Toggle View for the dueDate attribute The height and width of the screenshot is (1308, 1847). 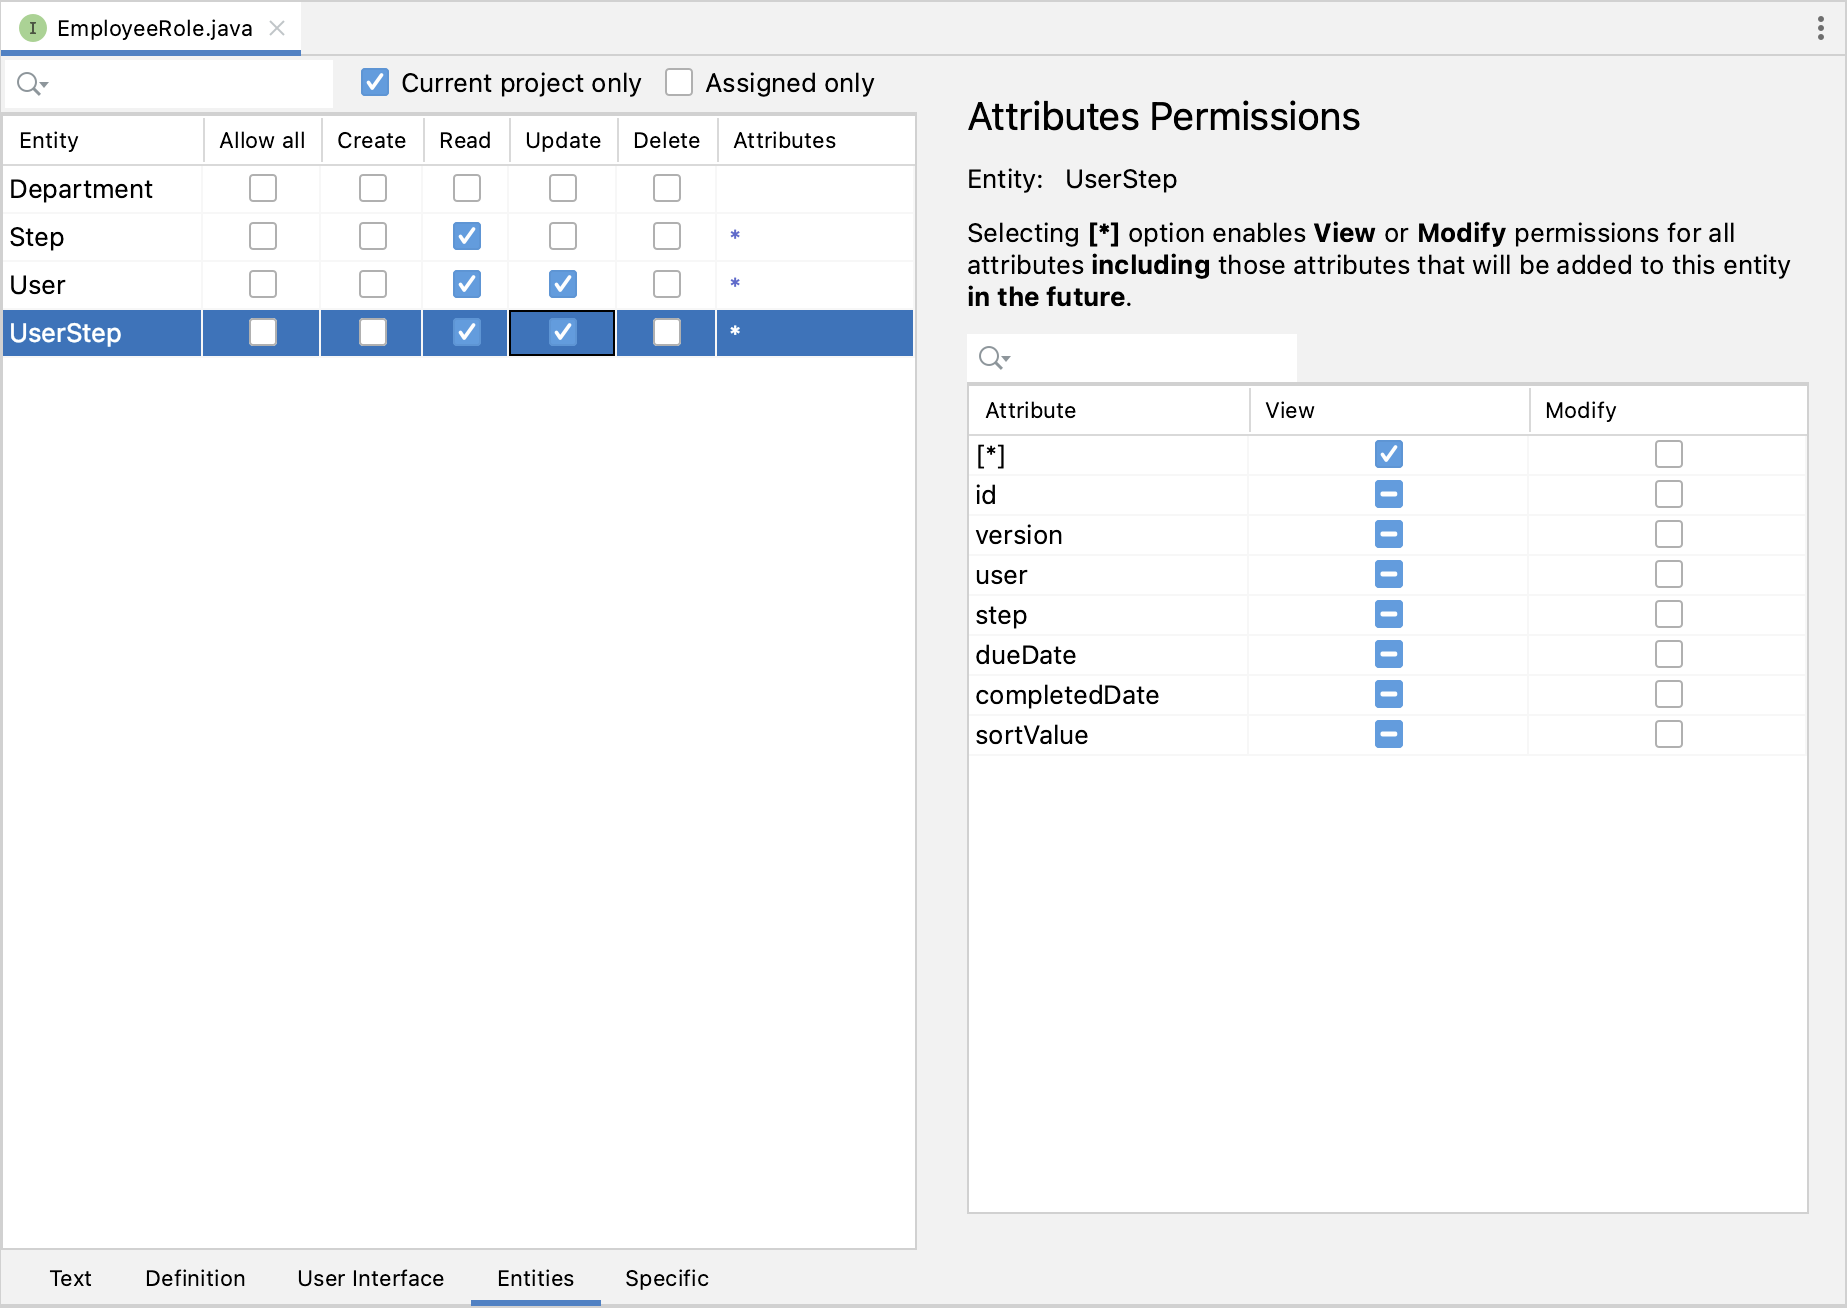click(1388, 654)
